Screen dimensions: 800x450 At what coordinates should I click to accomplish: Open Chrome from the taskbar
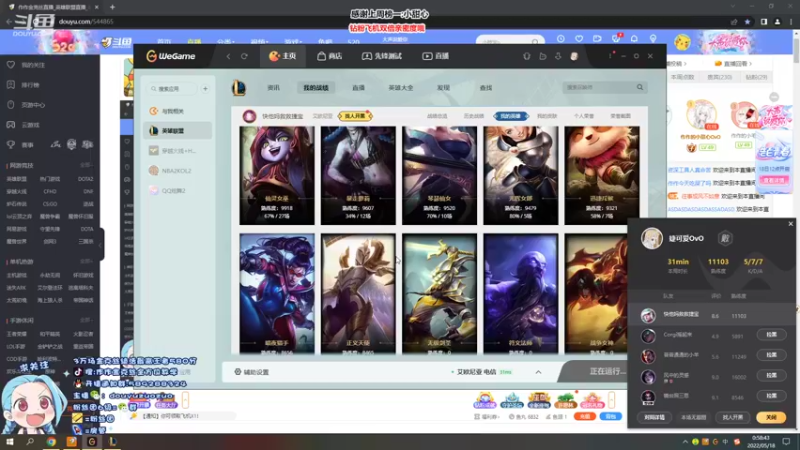[x=51, y=441]
